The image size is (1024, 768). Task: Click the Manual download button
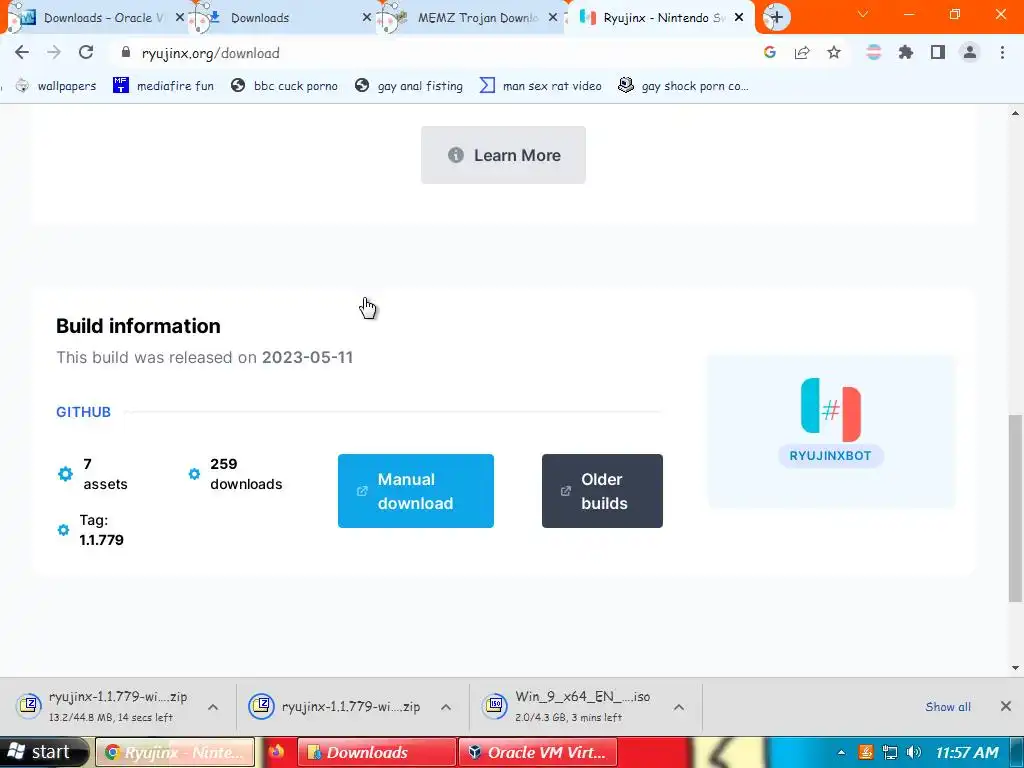click(415, 491)
